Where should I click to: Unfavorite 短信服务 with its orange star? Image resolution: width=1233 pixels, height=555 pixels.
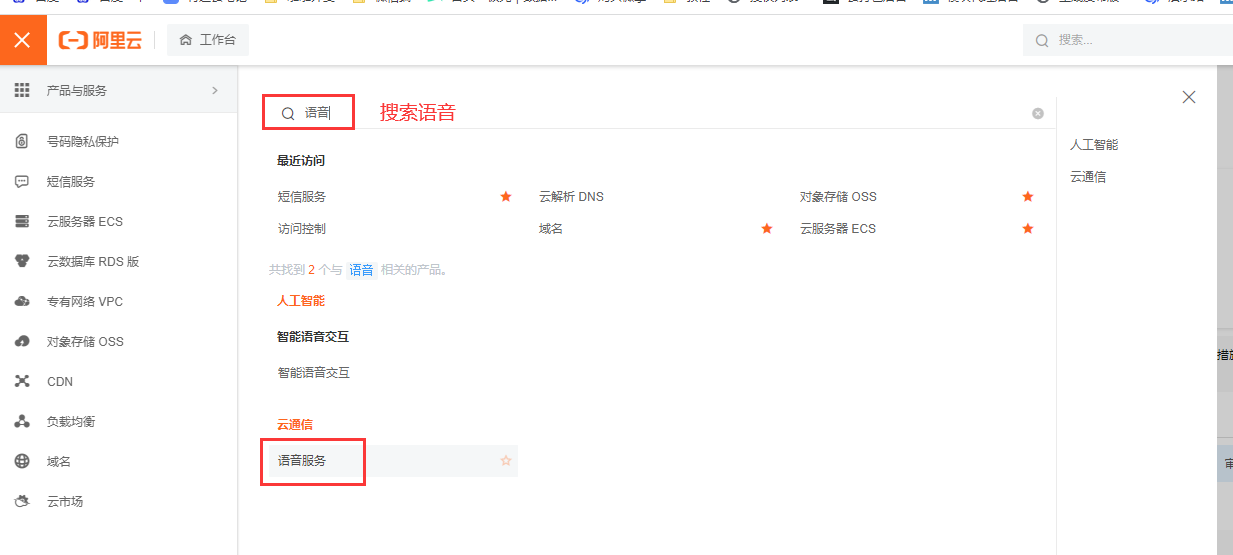[x=506, y=197]
